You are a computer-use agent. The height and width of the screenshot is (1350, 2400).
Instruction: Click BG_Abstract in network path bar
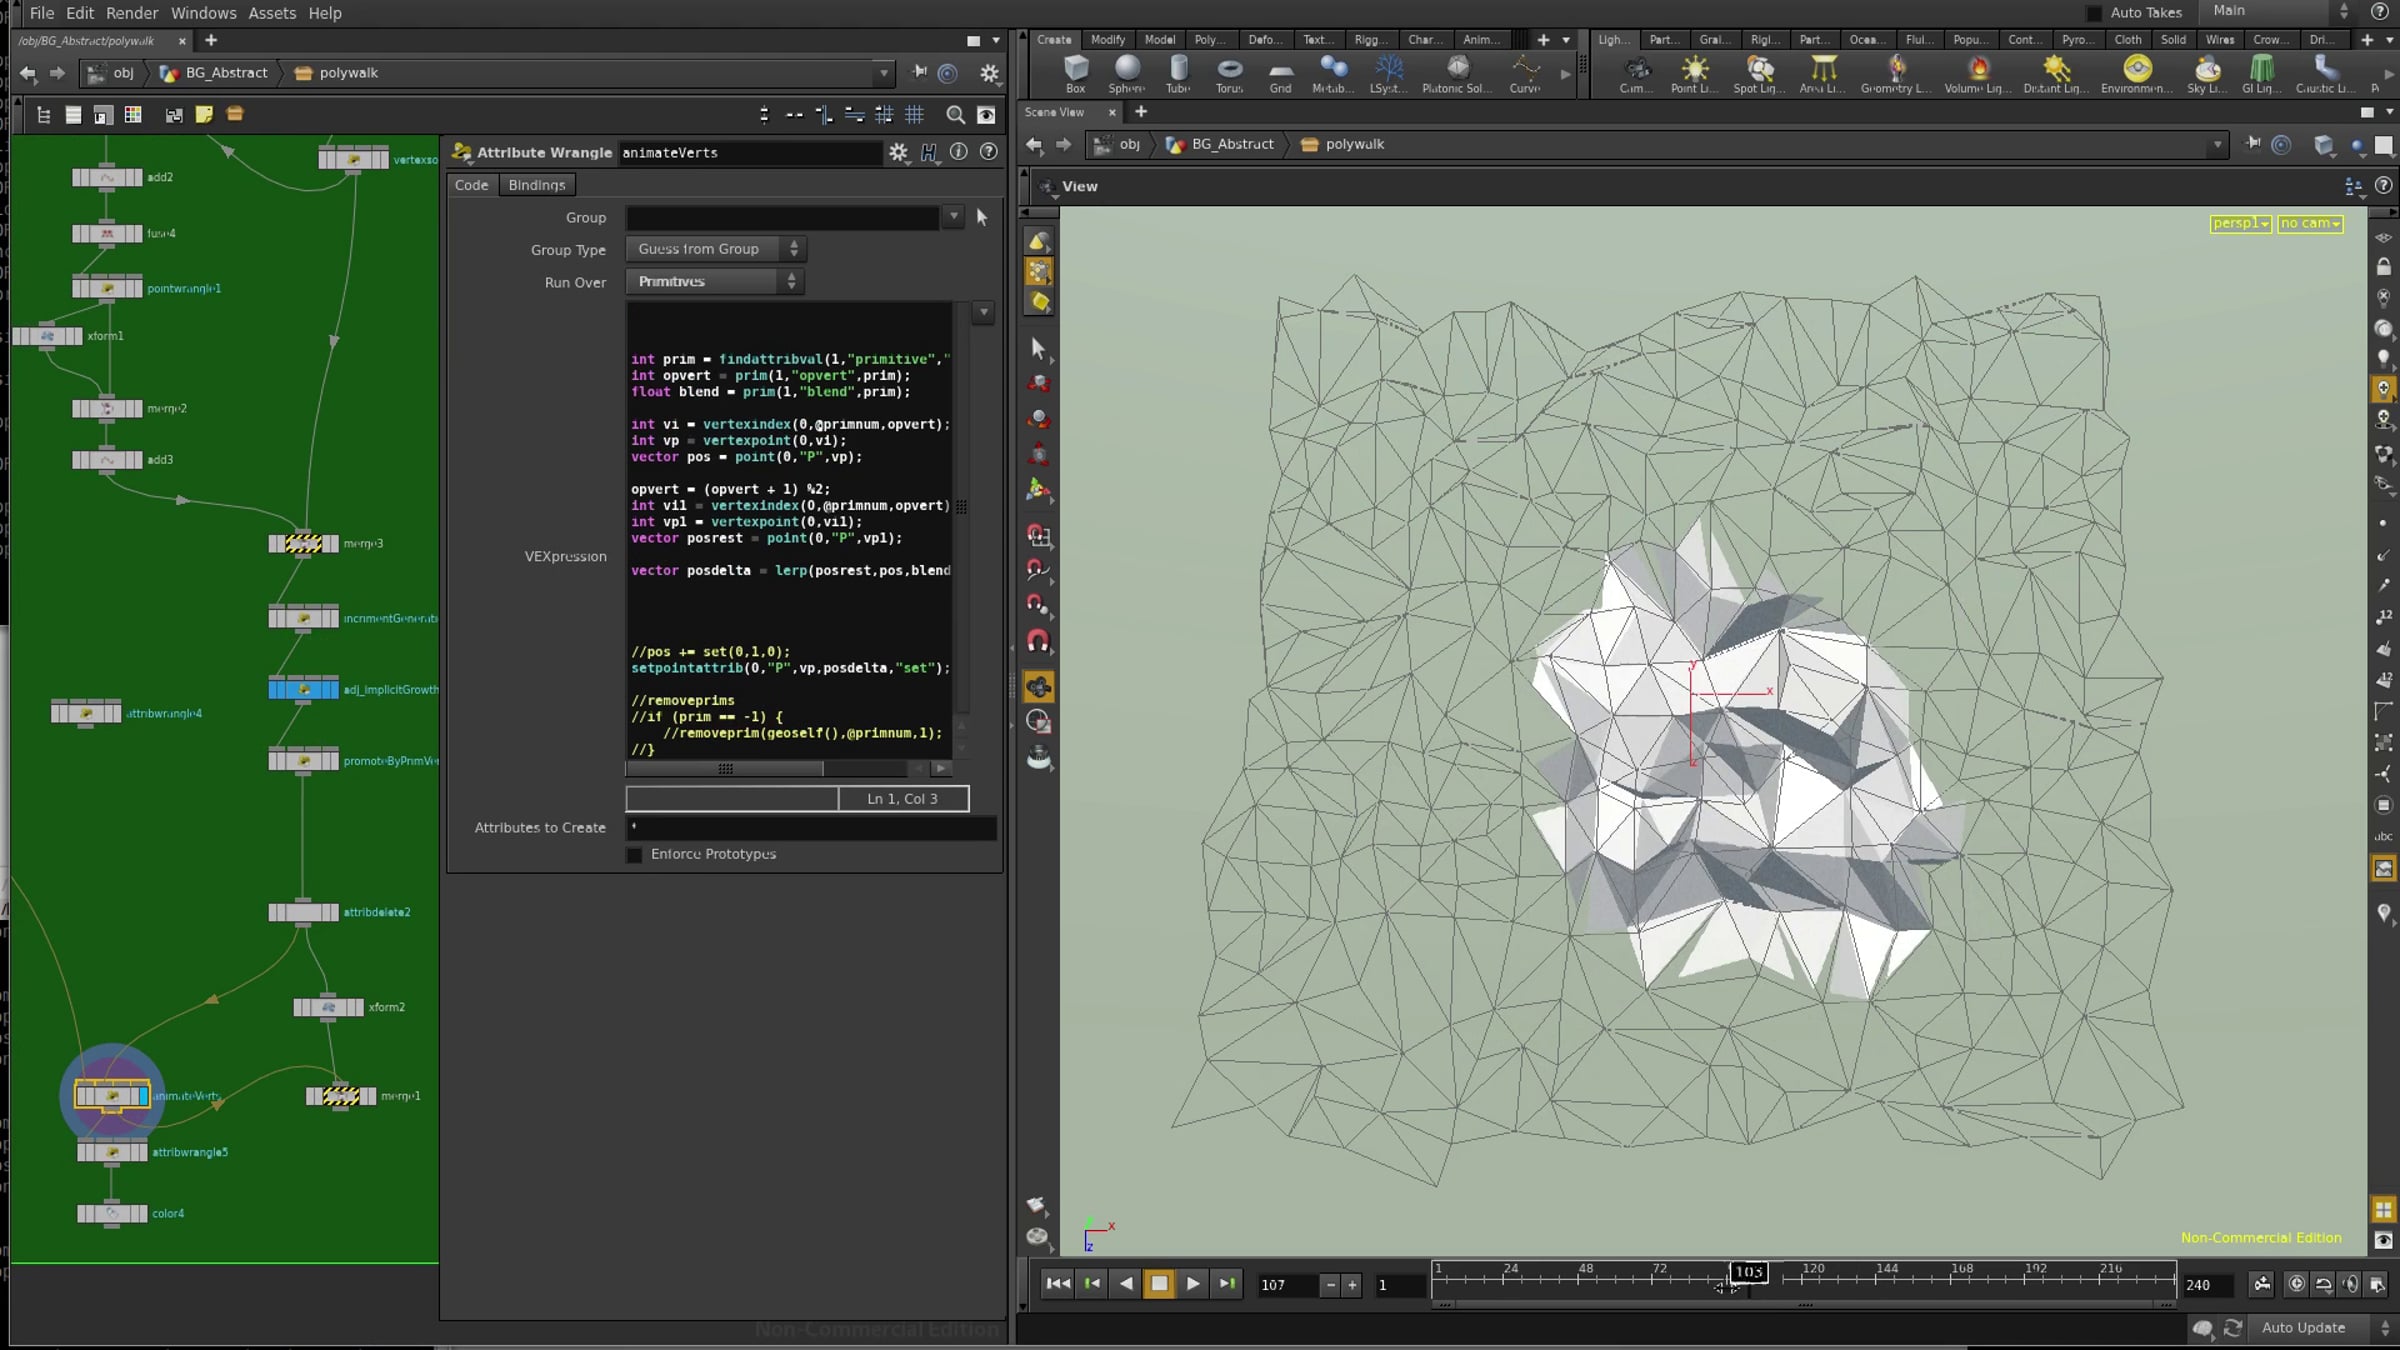(x=226, y=73)
